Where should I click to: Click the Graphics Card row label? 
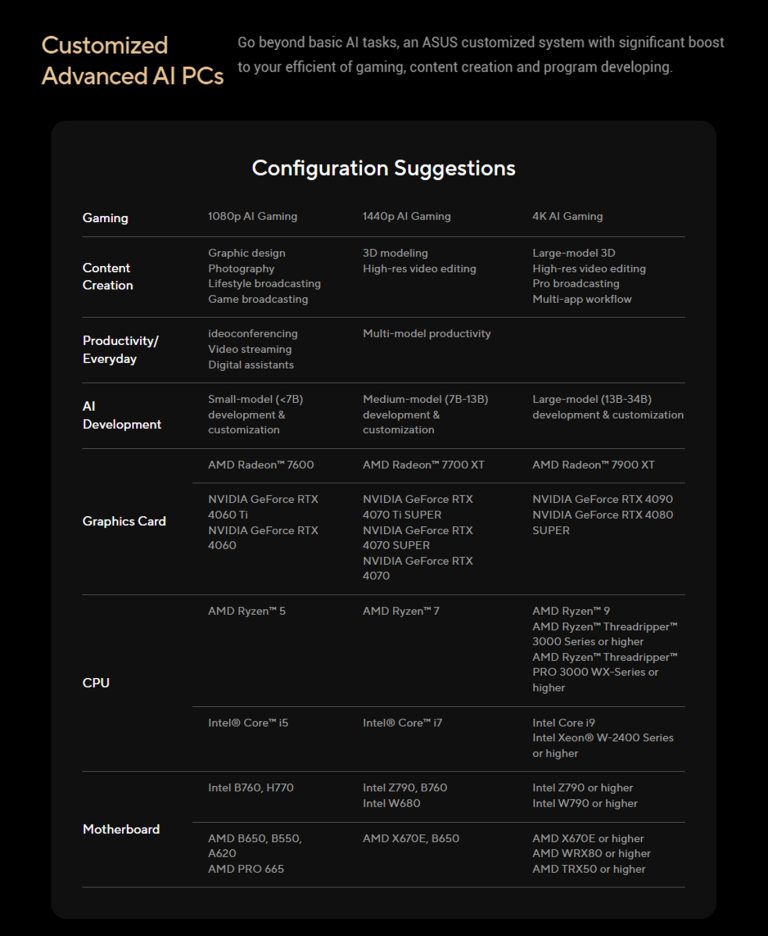[124, 521]
